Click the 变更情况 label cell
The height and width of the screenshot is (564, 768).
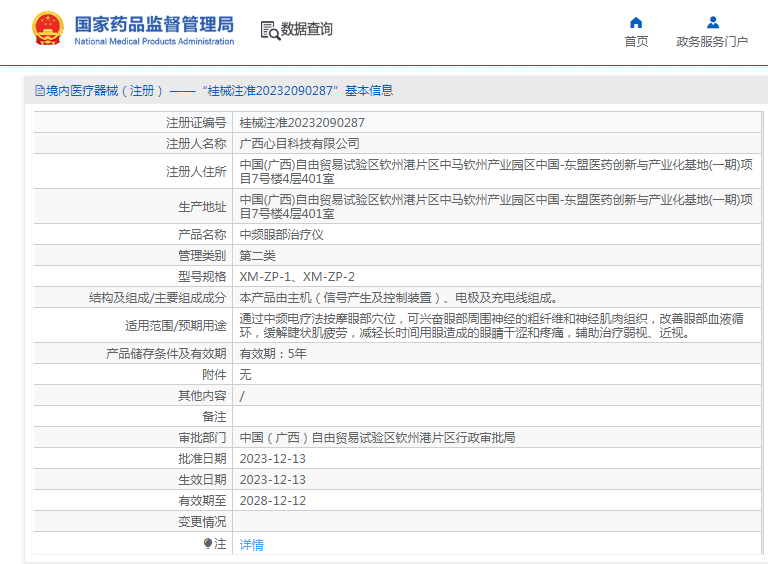coord(202,522)
